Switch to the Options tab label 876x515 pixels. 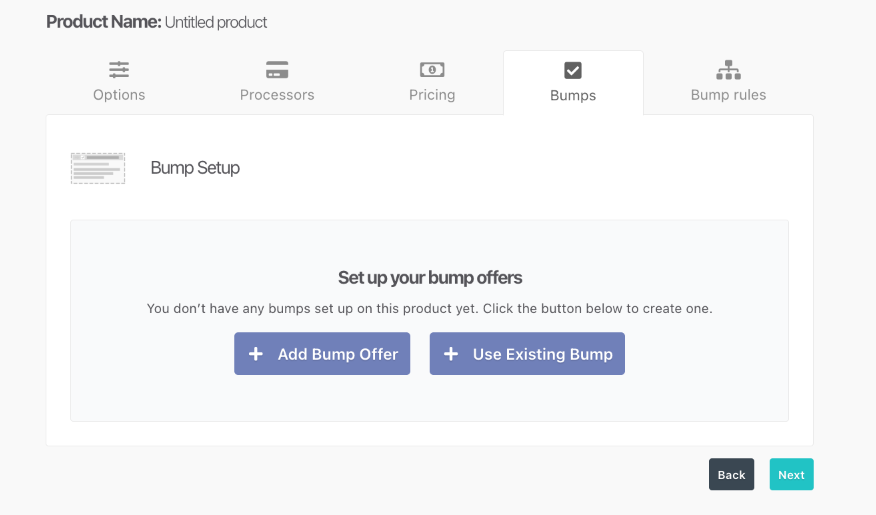click(119, 95)
